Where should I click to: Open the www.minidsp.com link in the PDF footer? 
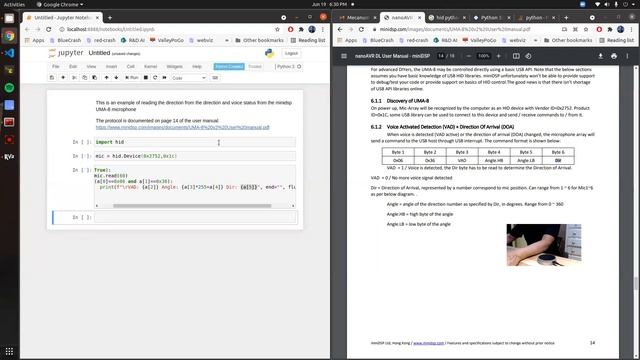(x=429, y=343)
